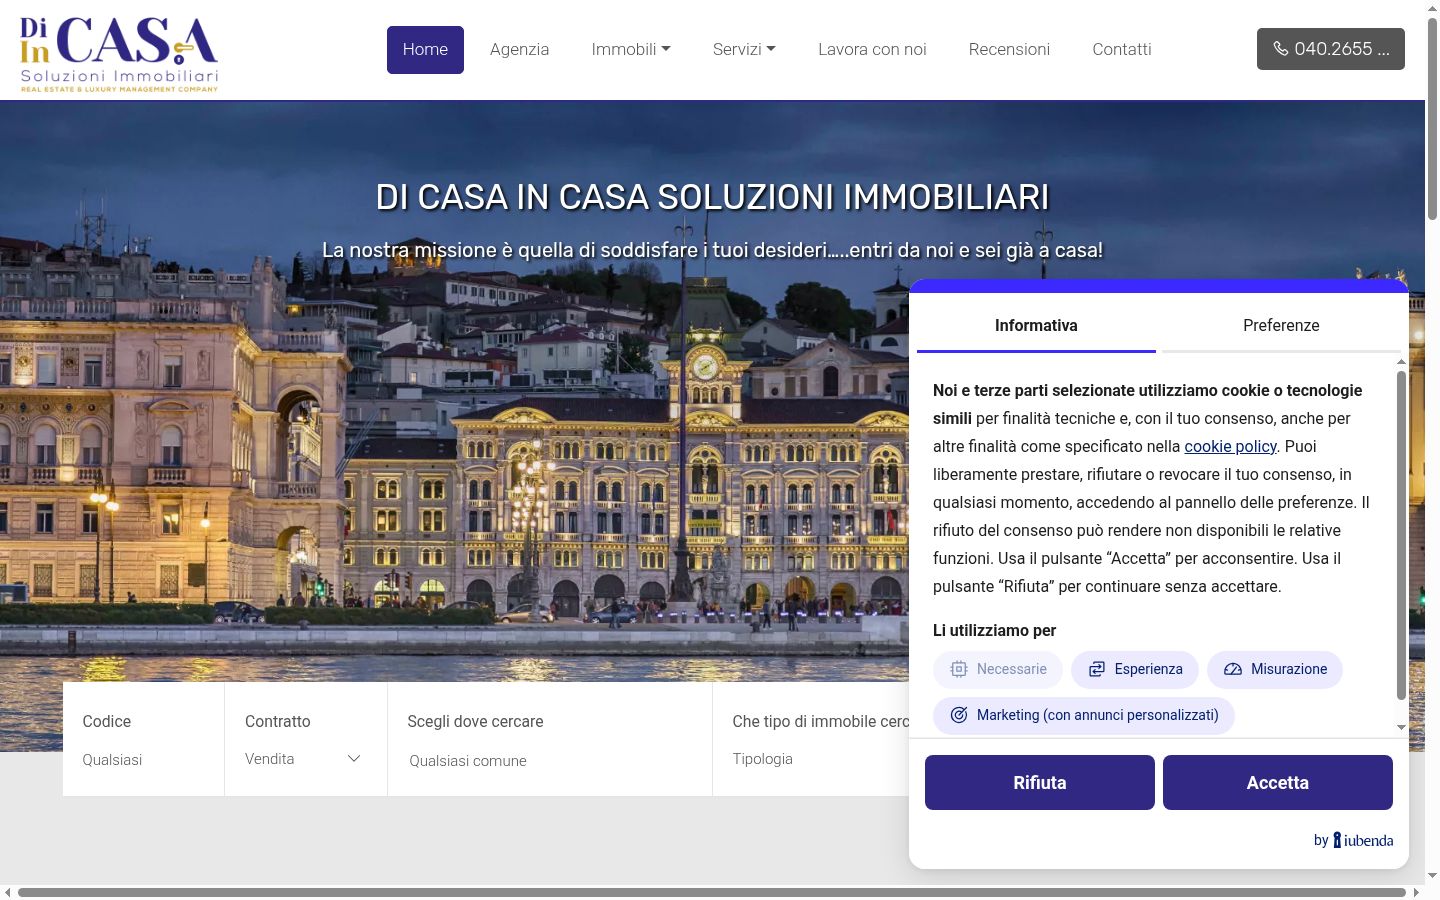Click the Esperienza chip icon

pyautogui.click(x=1097, y=670)
